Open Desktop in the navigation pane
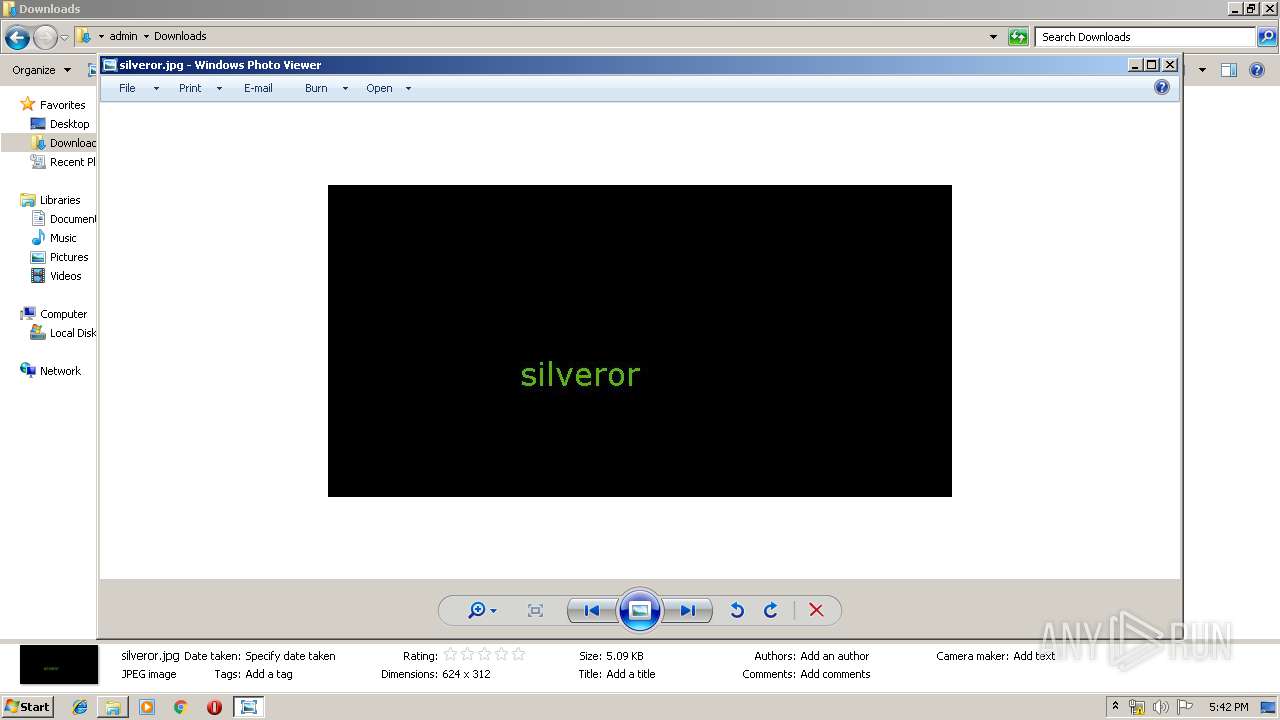 [69, 124]
